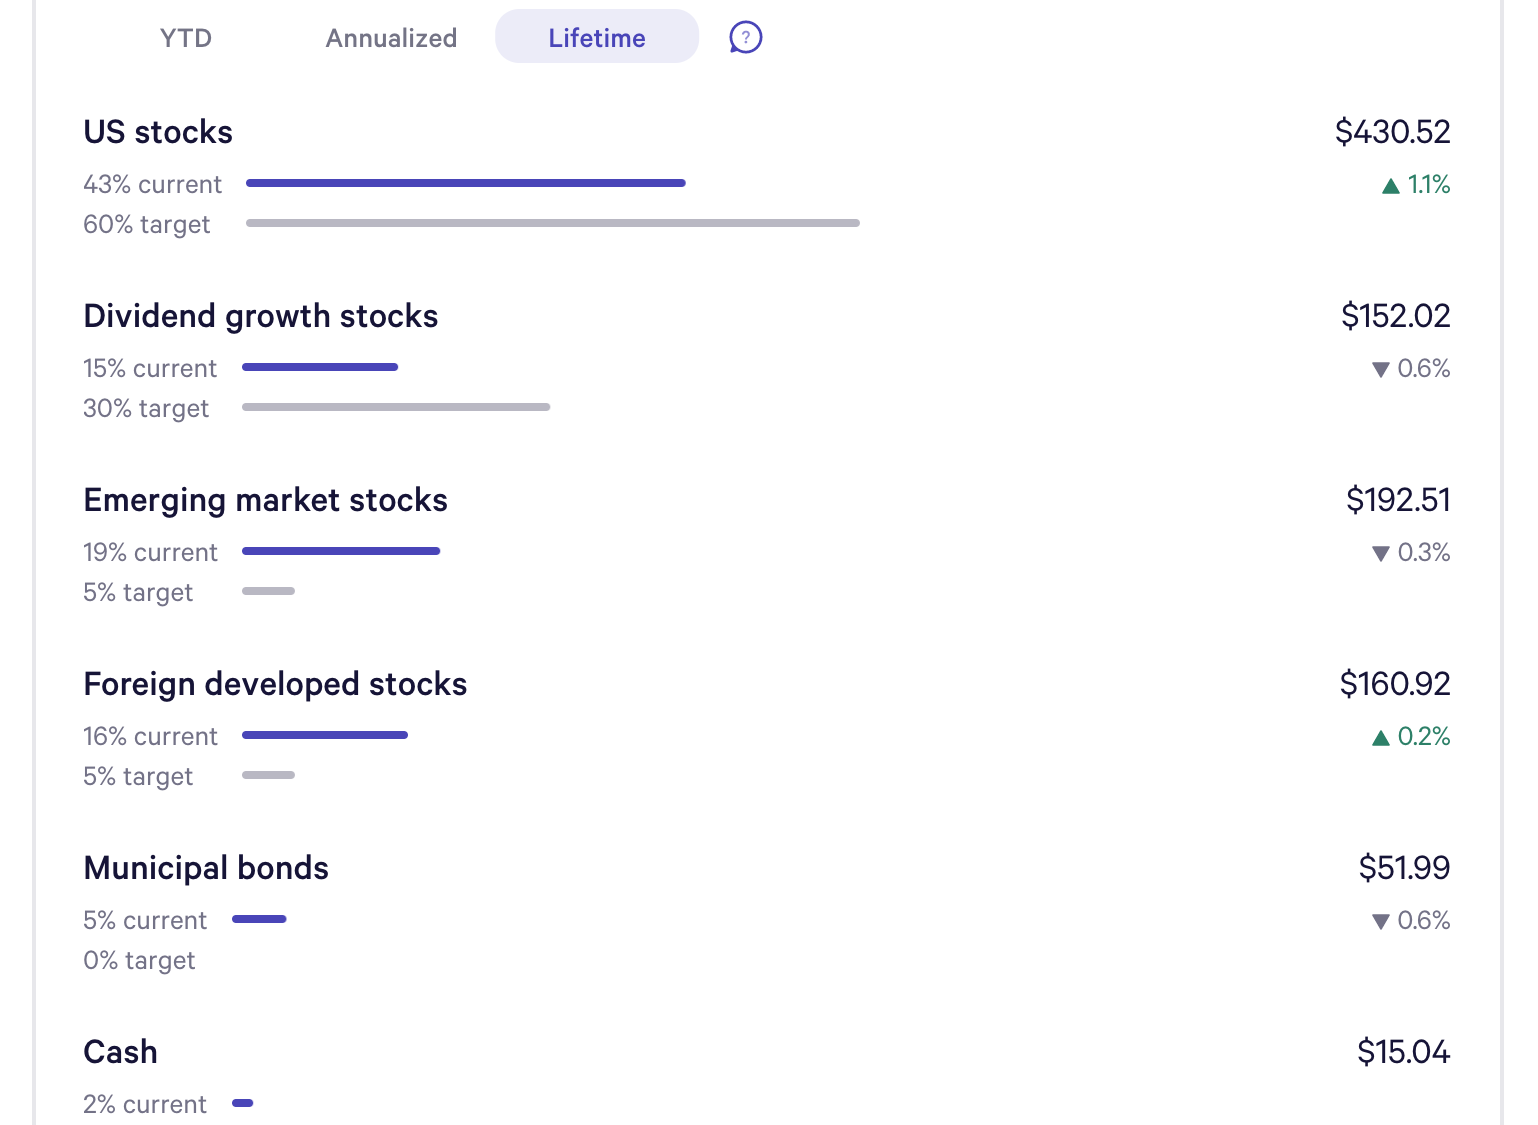The width and height of the screenshot is (1538, 1125).
Task: Click the US stocks 60% target bar
Action: [552, 223]
